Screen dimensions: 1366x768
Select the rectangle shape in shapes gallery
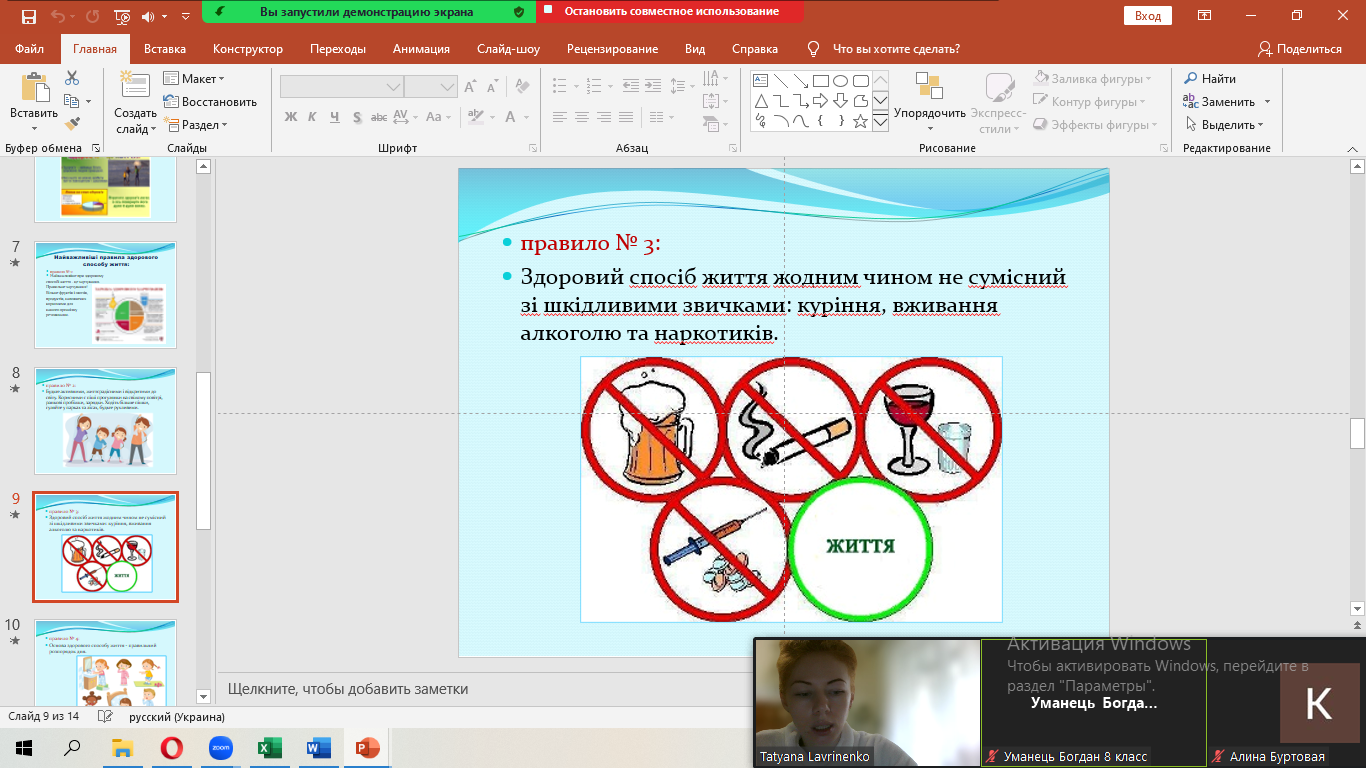point(820,81)
